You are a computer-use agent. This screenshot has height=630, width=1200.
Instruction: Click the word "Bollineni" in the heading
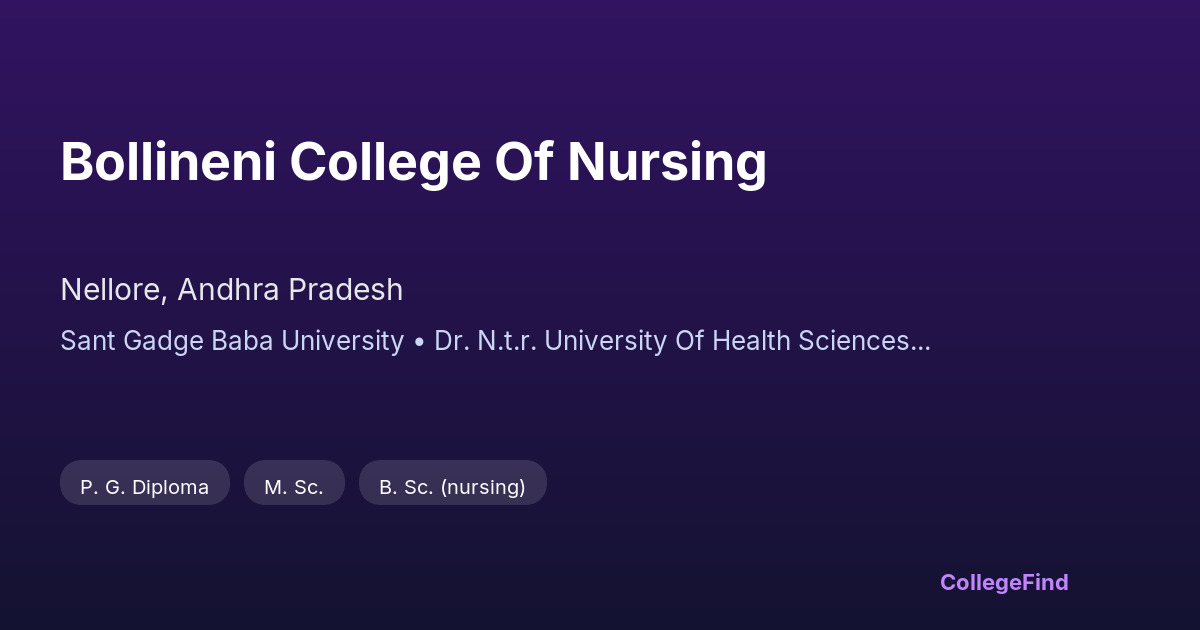coord(168,162)
